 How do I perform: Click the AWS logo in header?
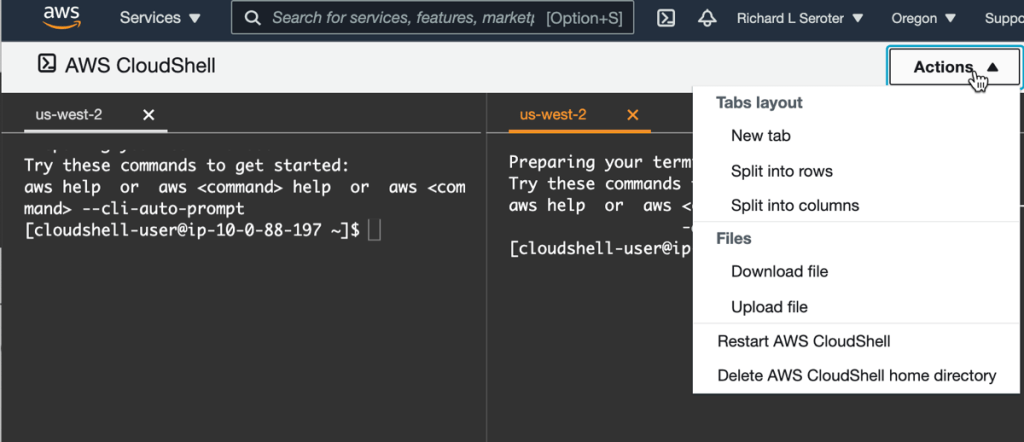[62, 18]
